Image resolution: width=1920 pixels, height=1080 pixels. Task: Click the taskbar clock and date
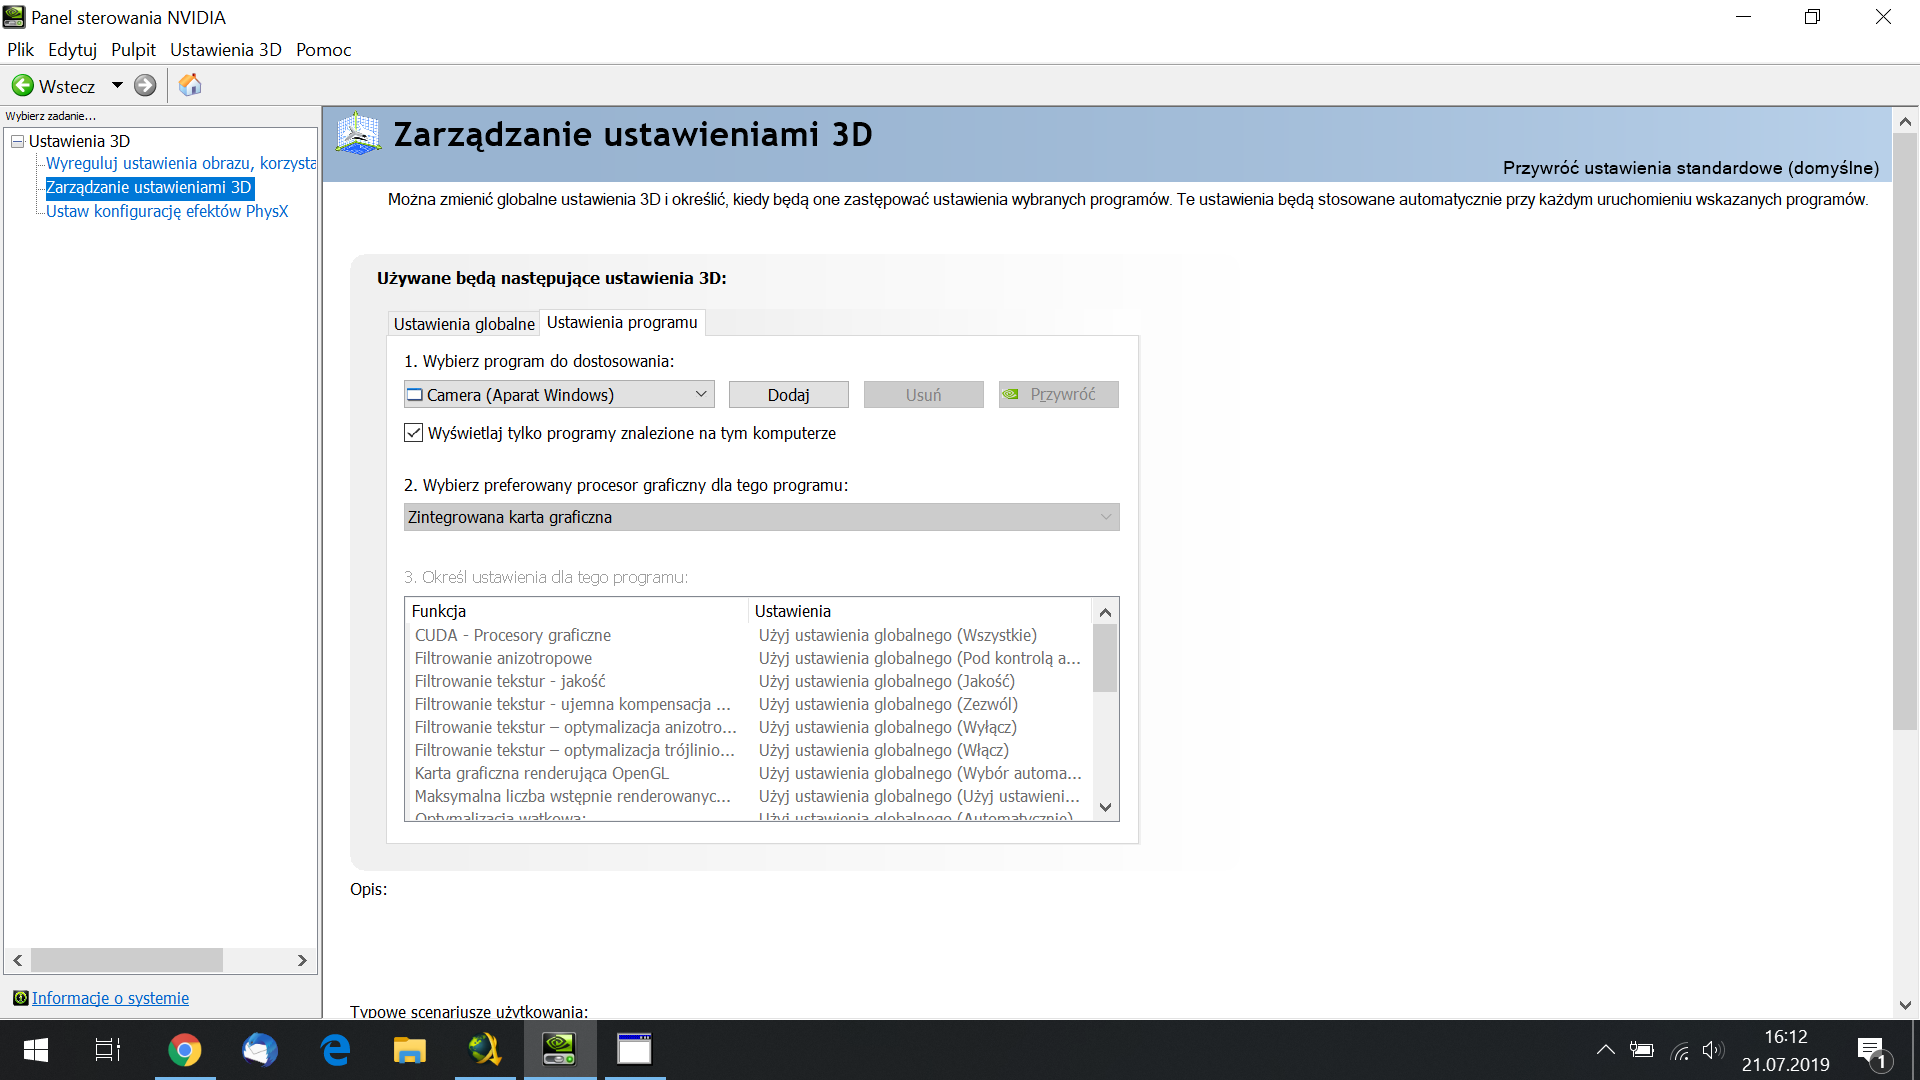(x=1786, y=1051)
